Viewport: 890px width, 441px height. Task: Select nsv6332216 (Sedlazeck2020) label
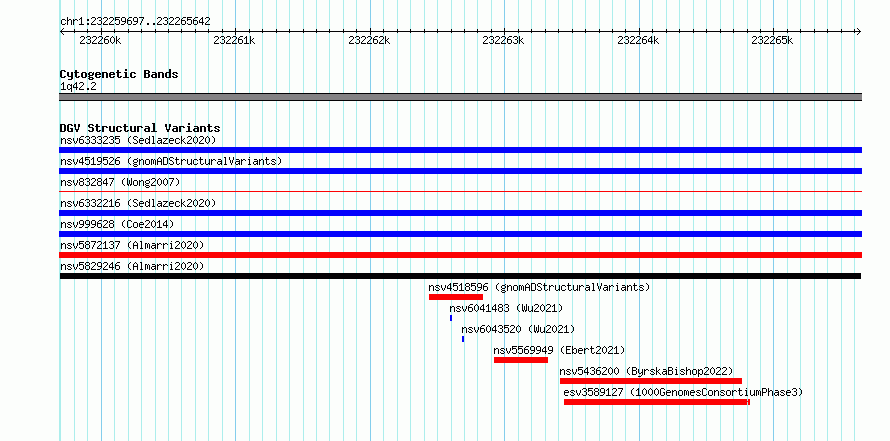[138, 203]
